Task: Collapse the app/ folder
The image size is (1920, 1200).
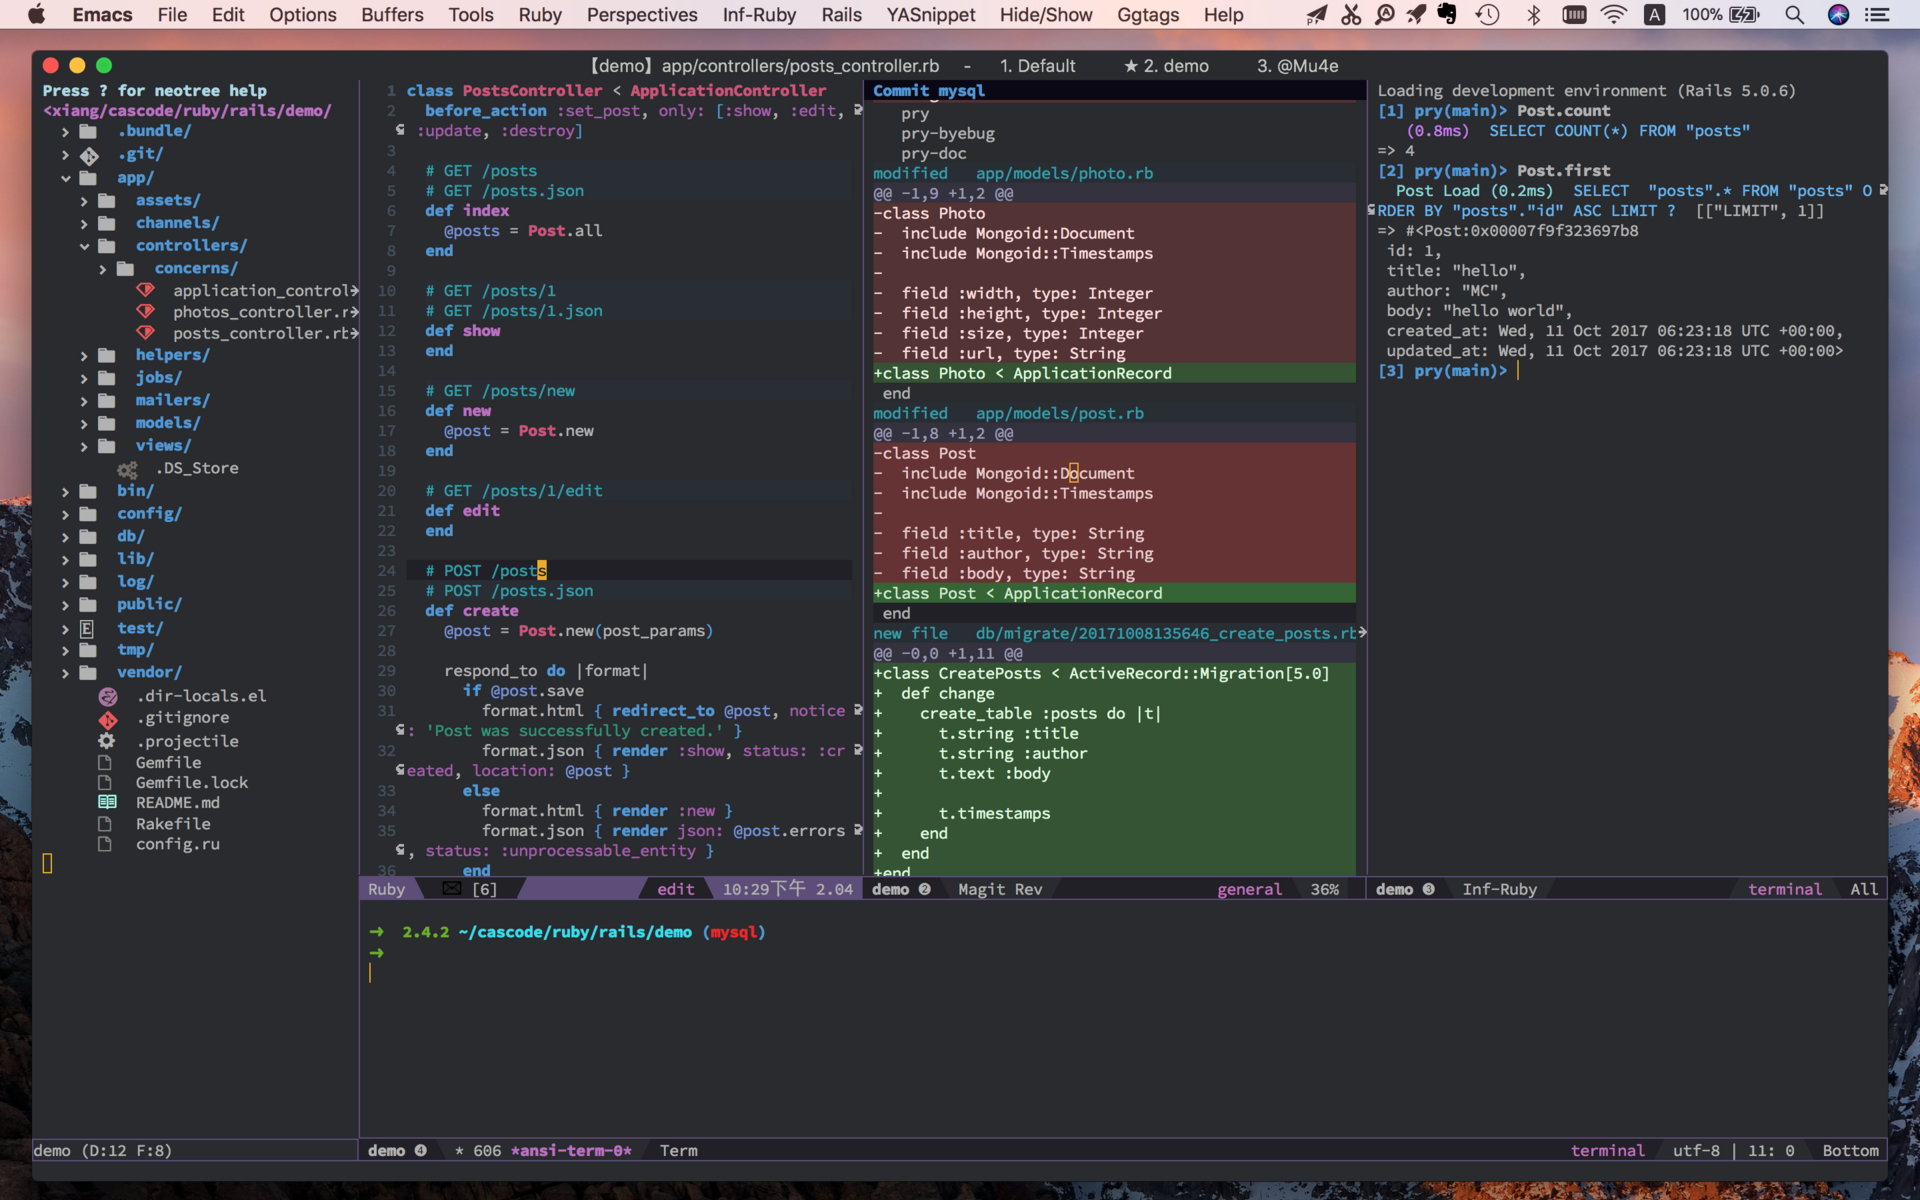Action: point(65,178)
